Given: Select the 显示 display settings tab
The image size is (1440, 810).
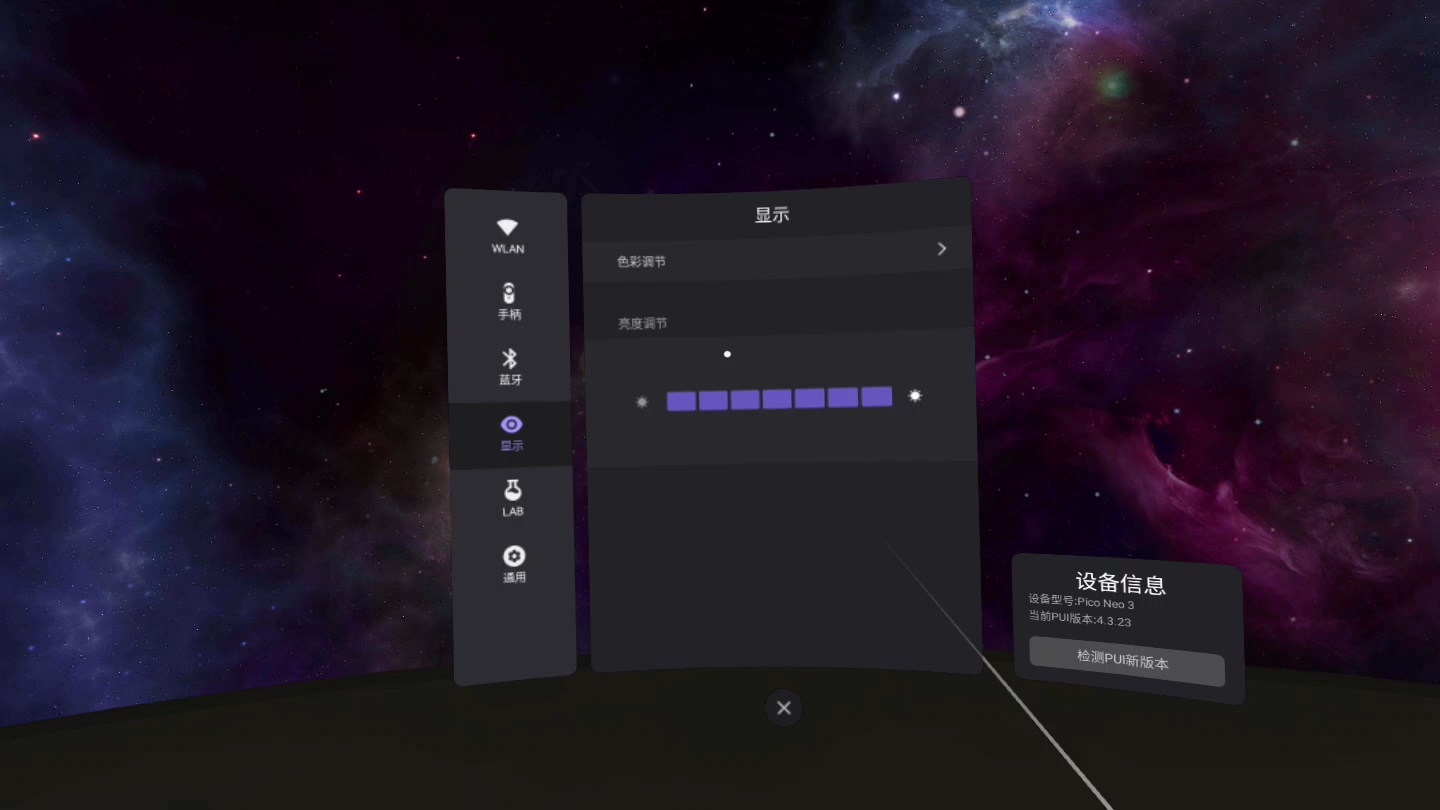Looking at the screenshot, I should pos(511,433).
